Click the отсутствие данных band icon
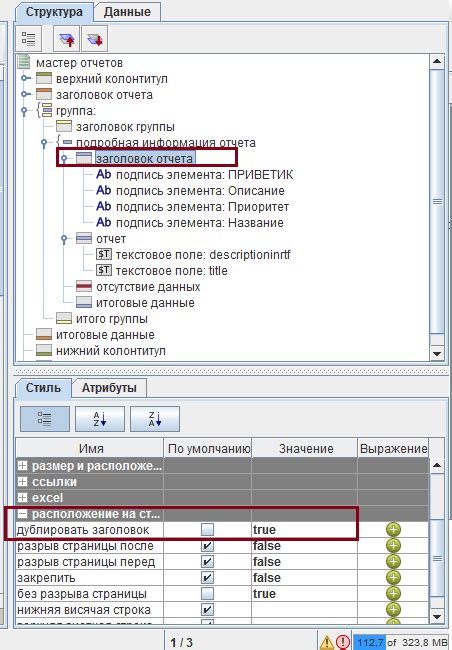This screenshot has height=650, width=452. point(84,286)
